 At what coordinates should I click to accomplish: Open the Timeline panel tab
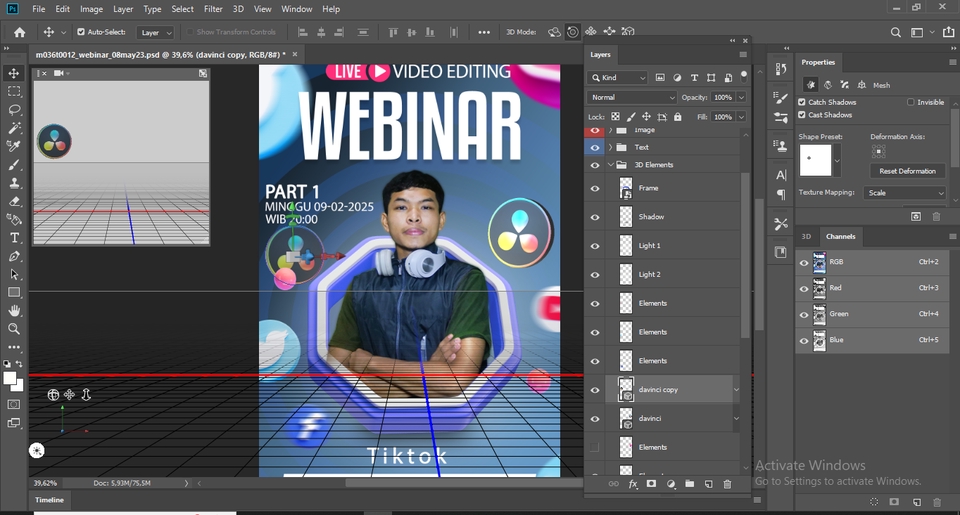[x=49, y=500]
